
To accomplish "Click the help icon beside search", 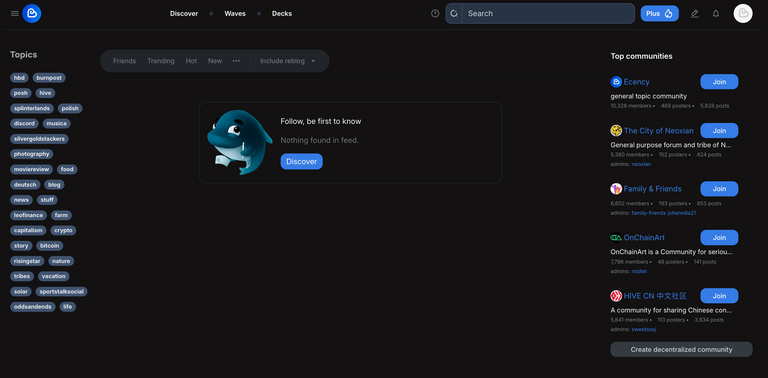I will 435,14.
